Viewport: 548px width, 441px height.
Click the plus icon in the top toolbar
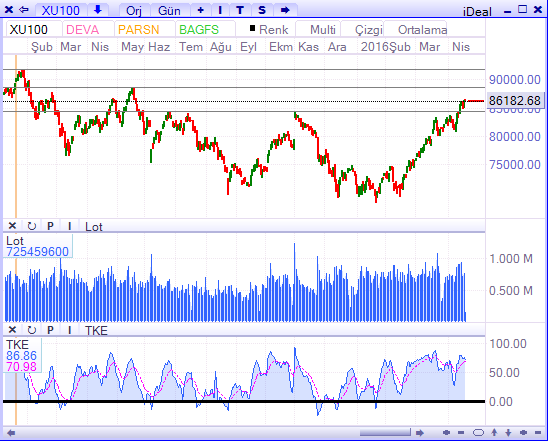[200, 10]
